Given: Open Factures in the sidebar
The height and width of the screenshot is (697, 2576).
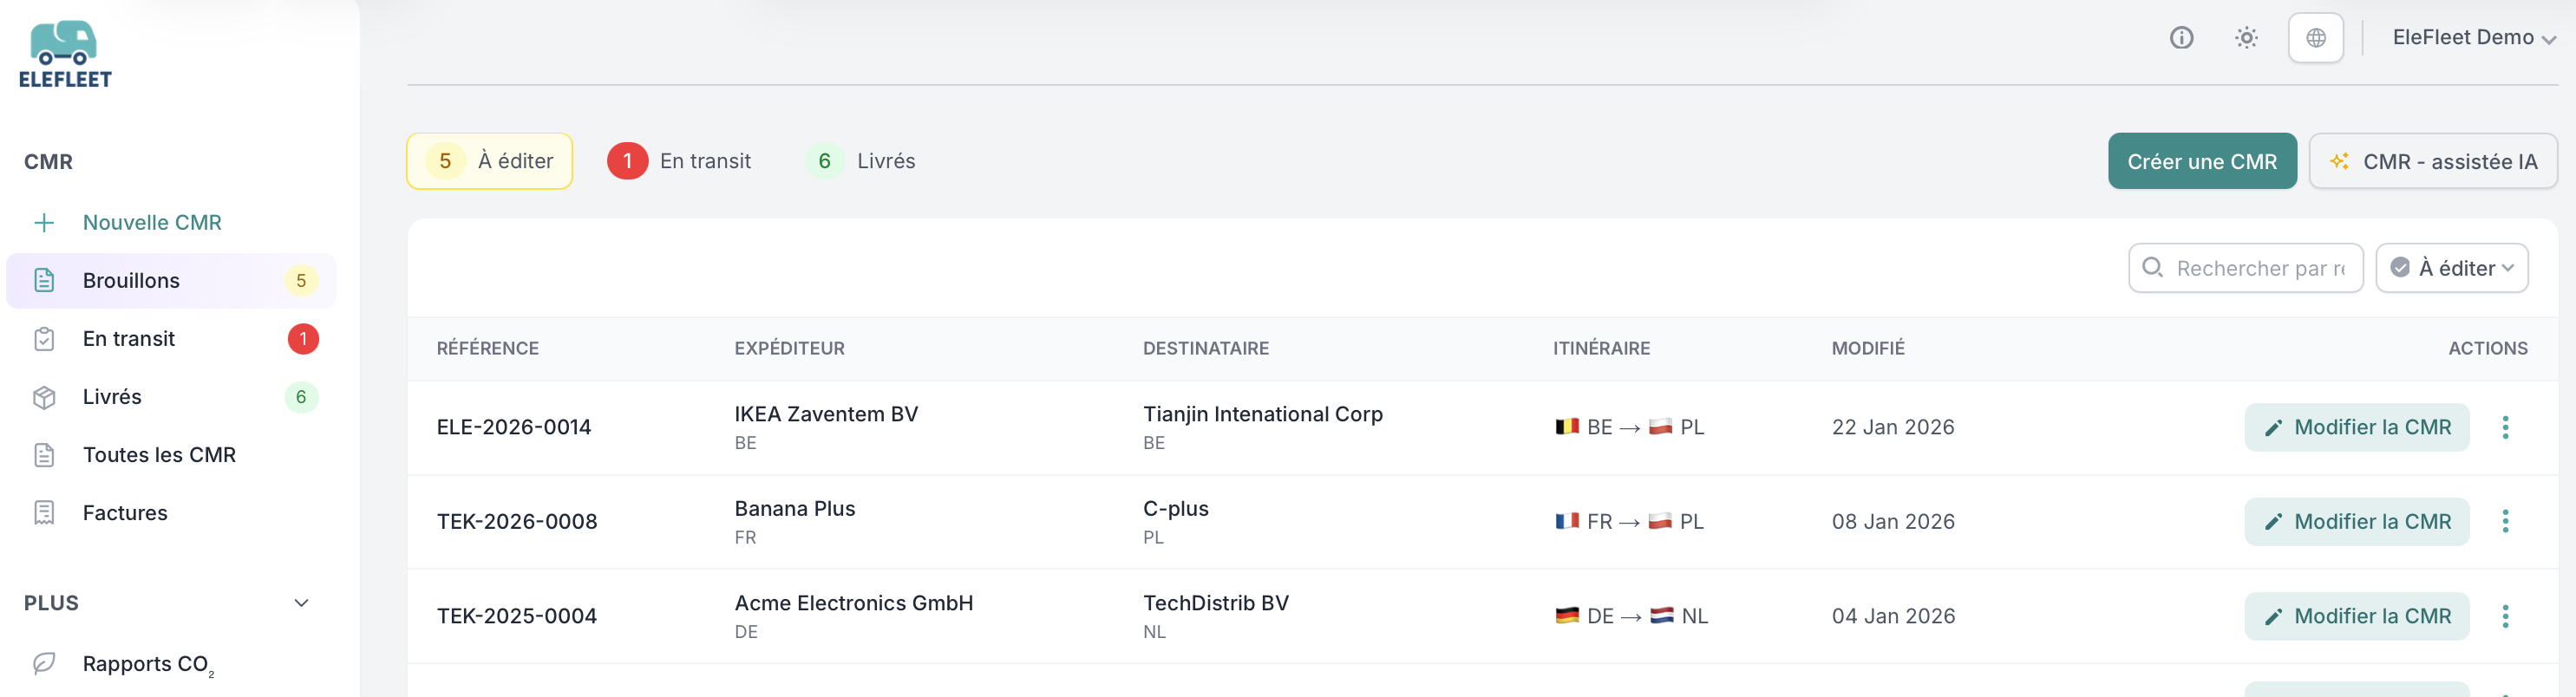Looking at the screenshot, I should click(125, 513).
